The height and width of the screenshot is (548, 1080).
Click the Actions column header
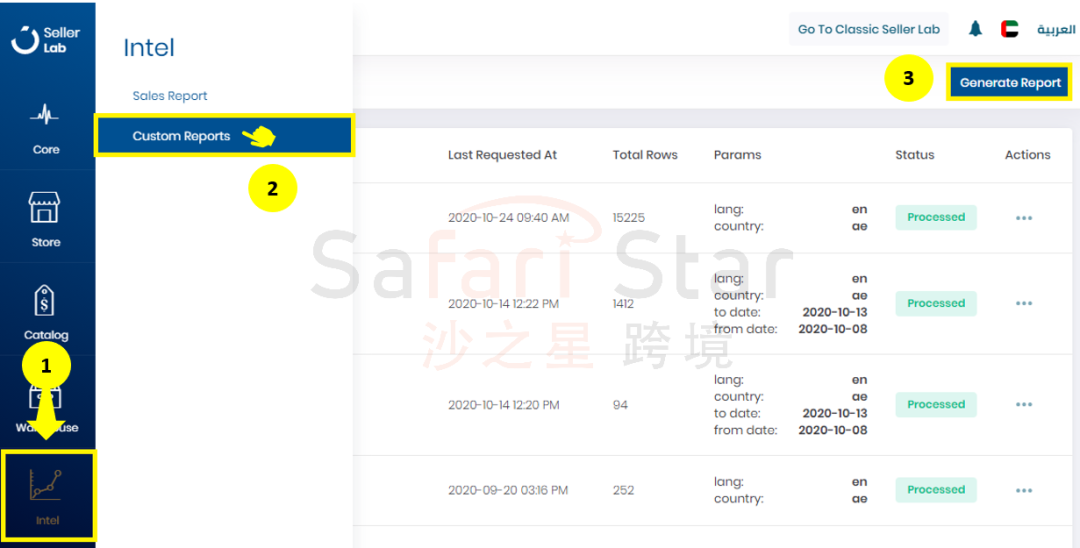(x=1027, y=155)
